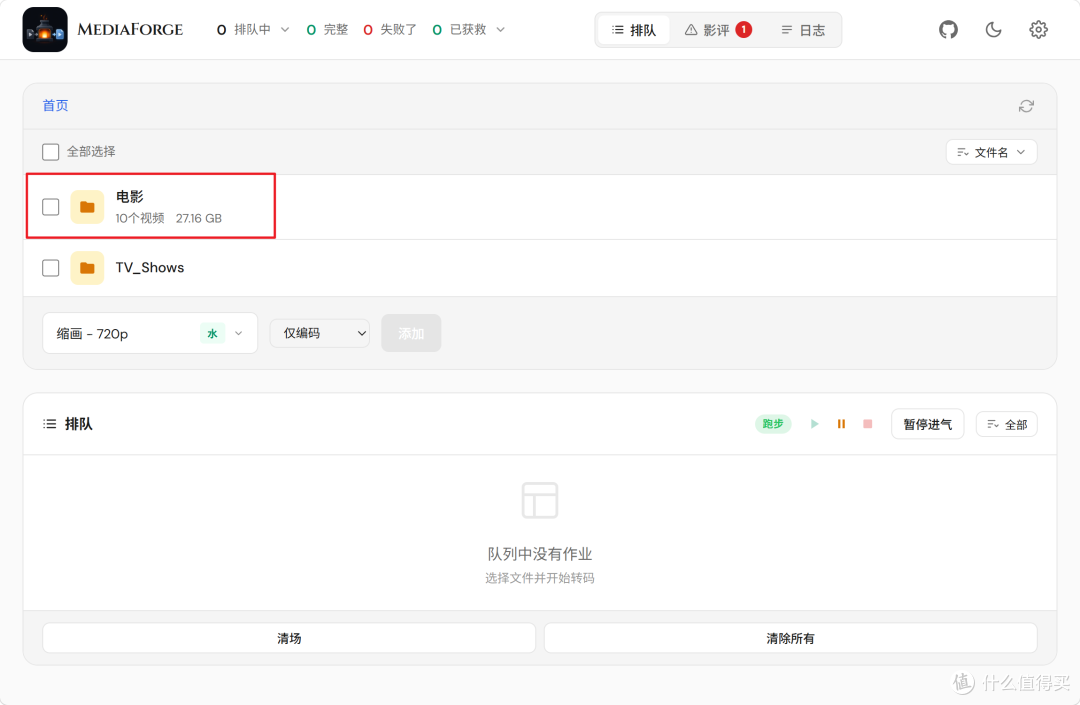The image size is (1080, 705).
Task: Open the 电影 folder name
Action: coord(129,197)
